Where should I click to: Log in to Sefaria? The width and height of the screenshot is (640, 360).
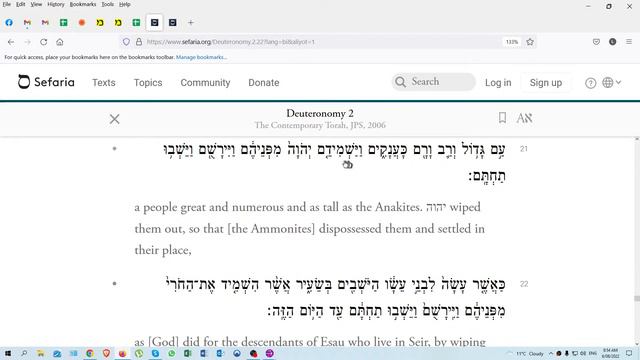(x=498, y=83)
